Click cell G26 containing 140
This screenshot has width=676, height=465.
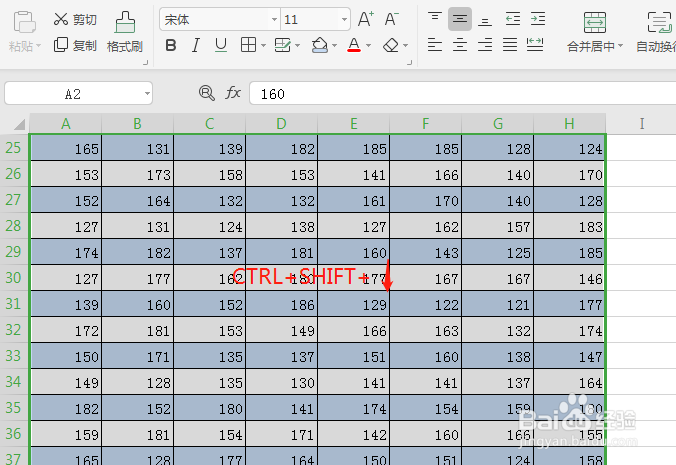pos(498,174)
